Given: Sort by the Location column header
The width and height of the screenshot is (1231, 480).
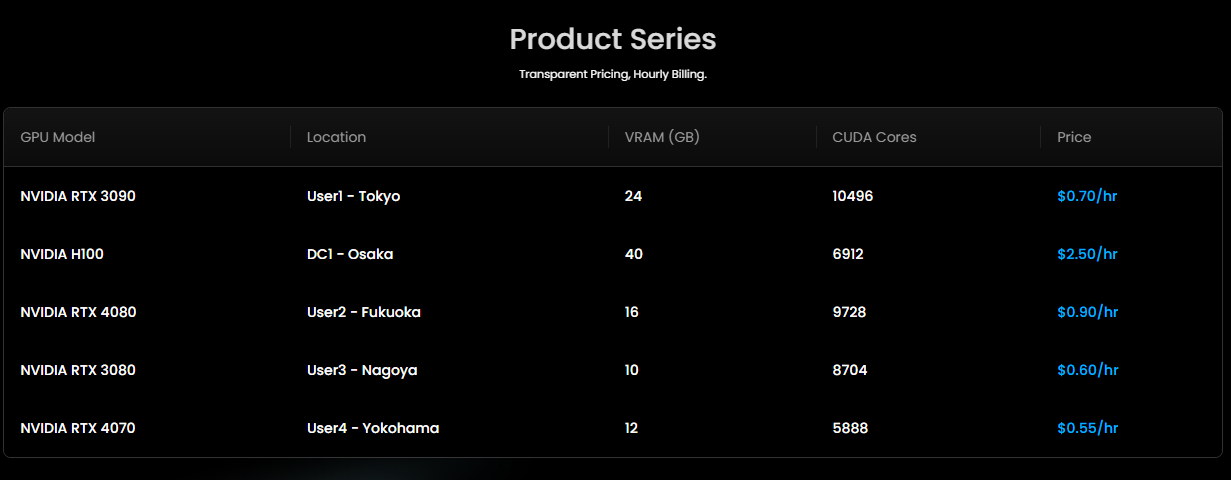Looking at the screenshot, I should click(x=336, y=137).
